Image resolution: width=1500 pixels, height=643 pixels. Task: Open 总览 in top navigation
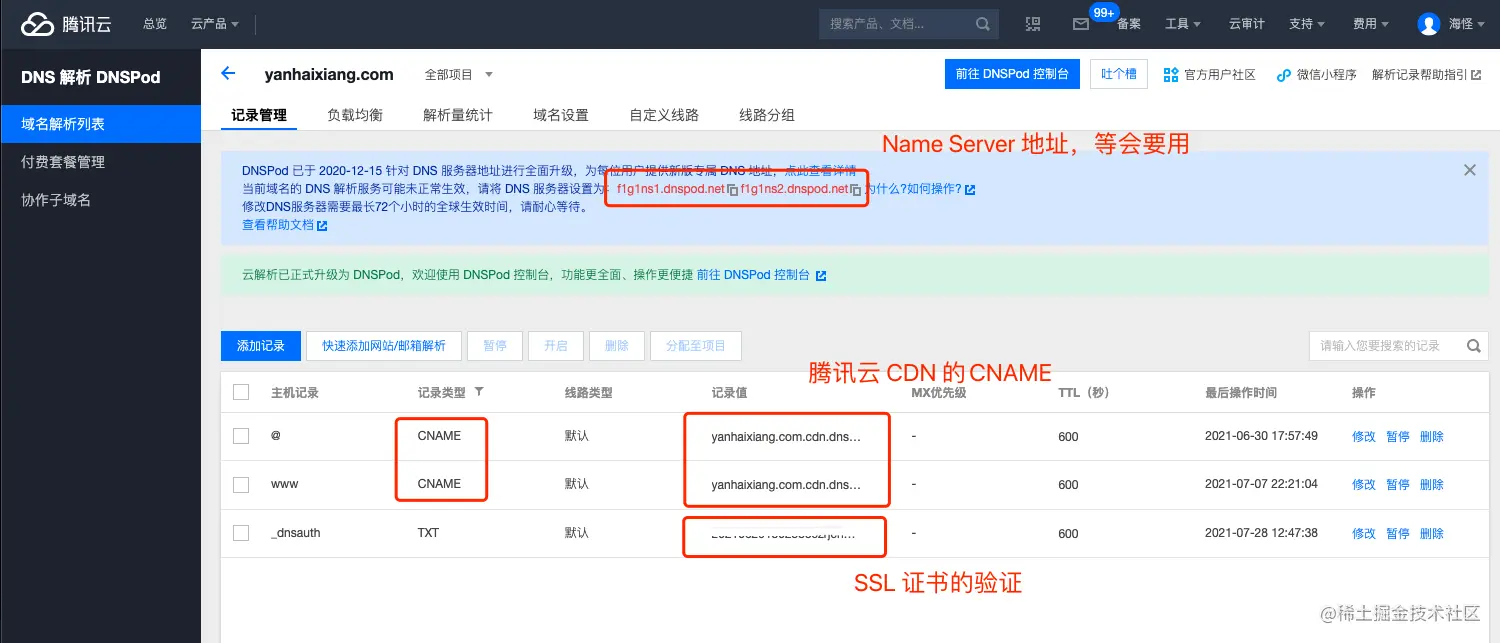point(155,24)
